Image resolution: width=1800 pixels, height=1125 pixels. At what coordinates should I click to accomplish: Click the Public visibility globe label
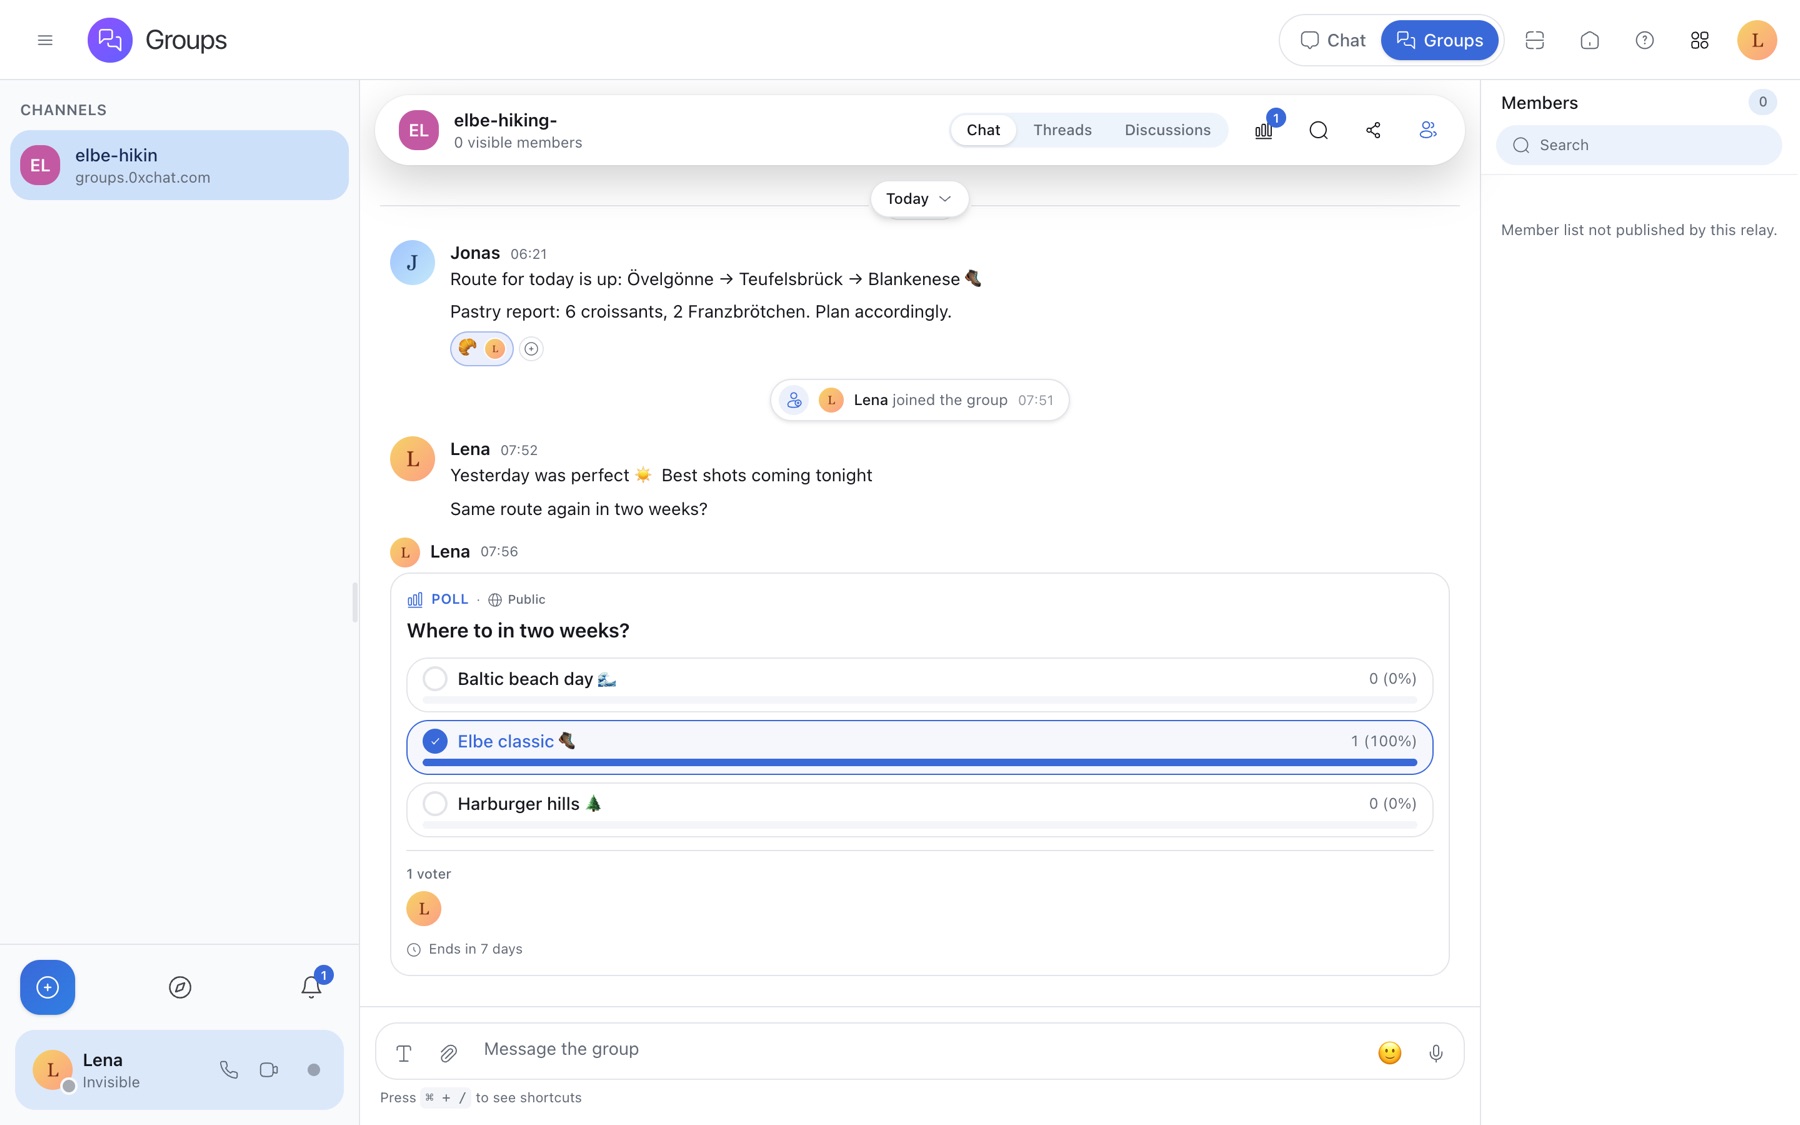(516, 600)
